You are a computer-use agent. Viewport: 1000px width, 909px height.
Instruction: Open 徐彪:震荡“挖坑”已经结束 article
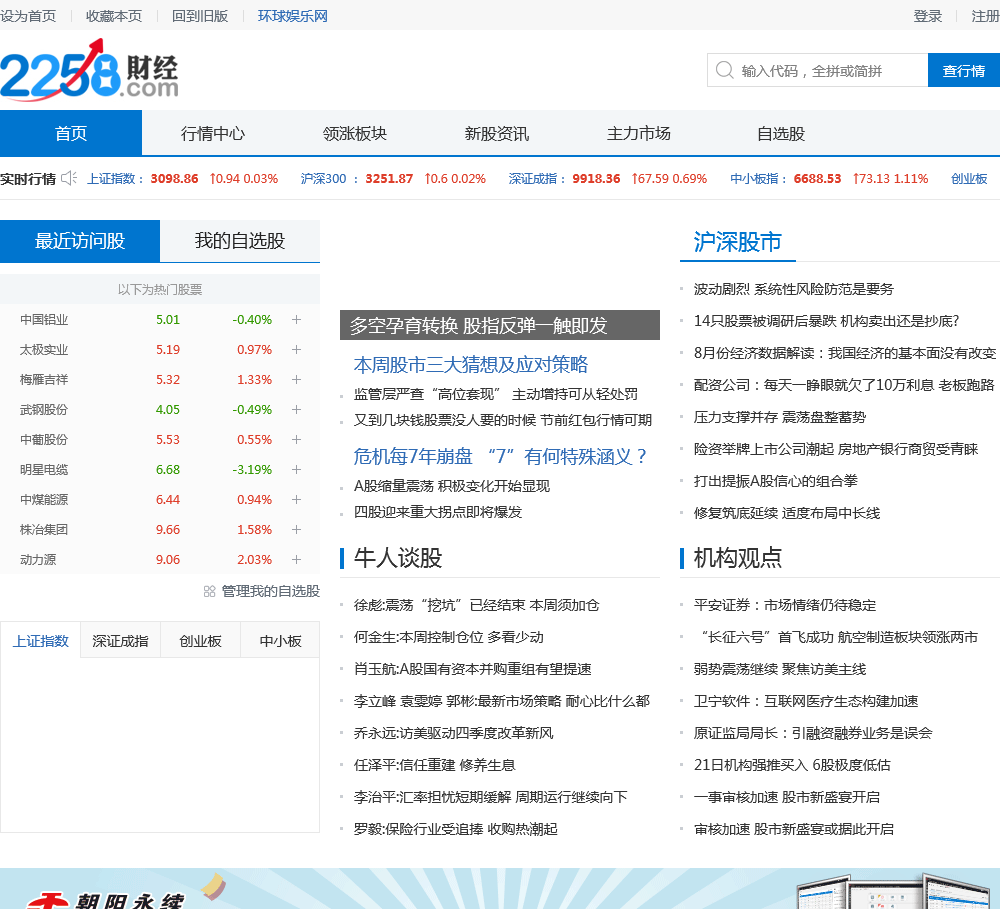(476, 605)
